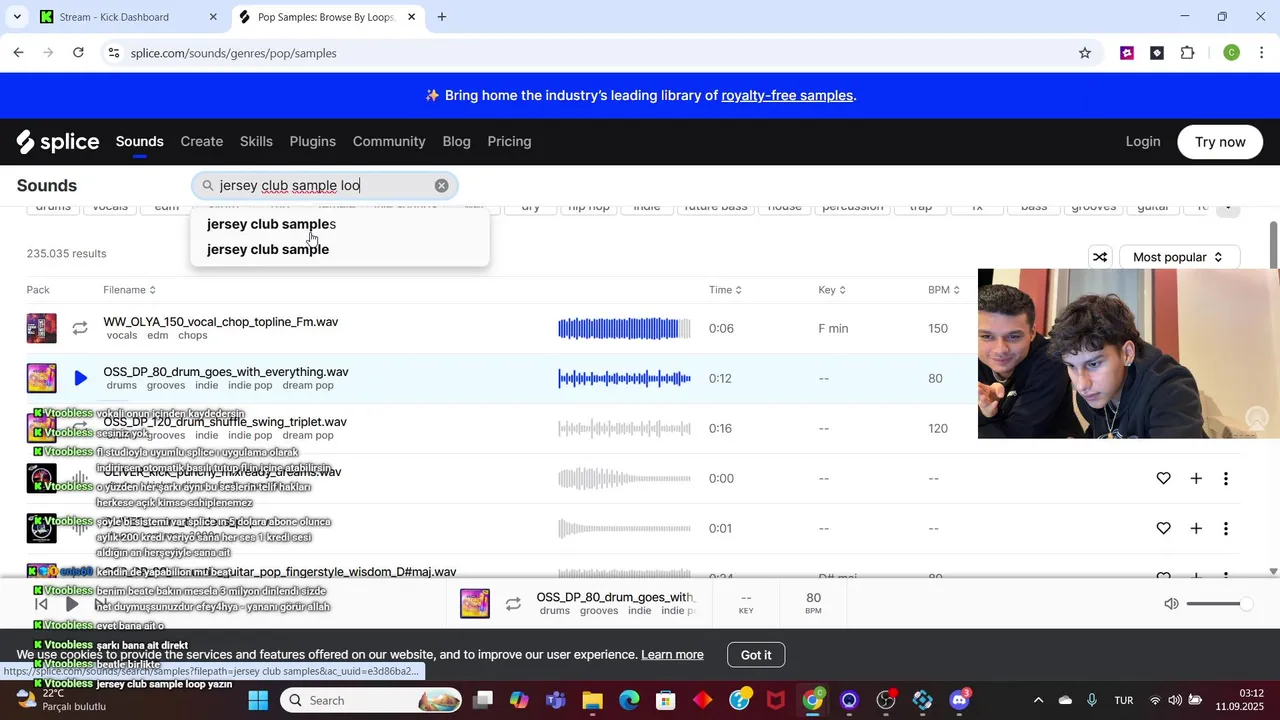Like the sample with time 0:00
Screen dimensions: 1280x720
click(x=1163, y=479)
